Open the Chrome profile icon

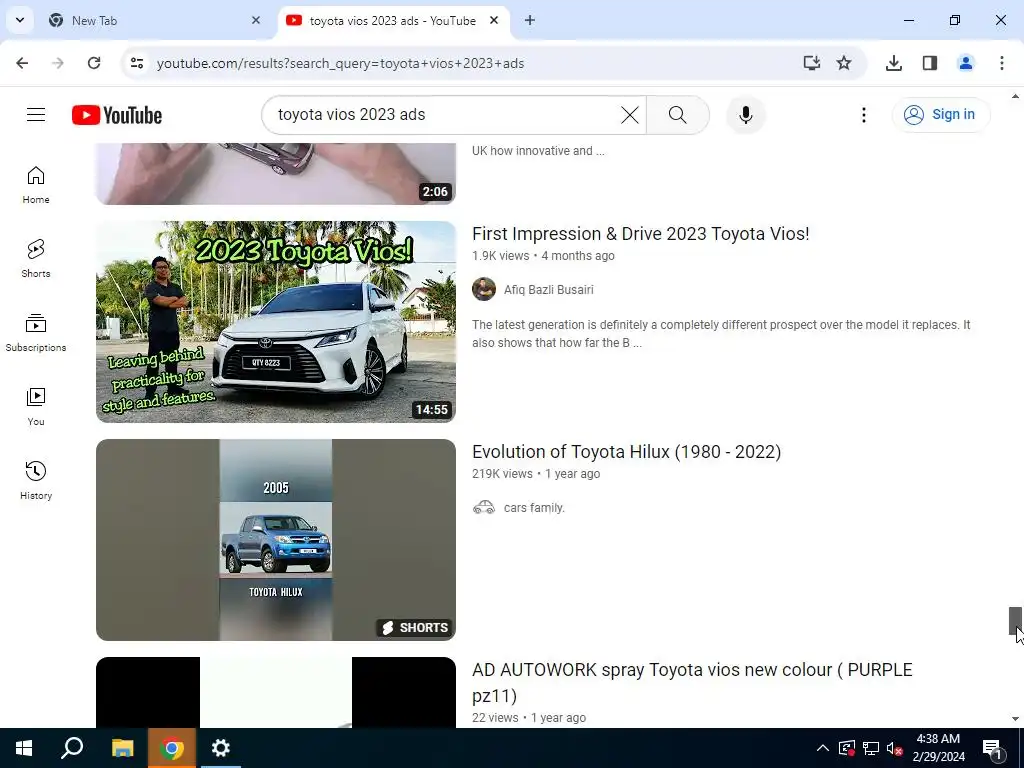965,63
